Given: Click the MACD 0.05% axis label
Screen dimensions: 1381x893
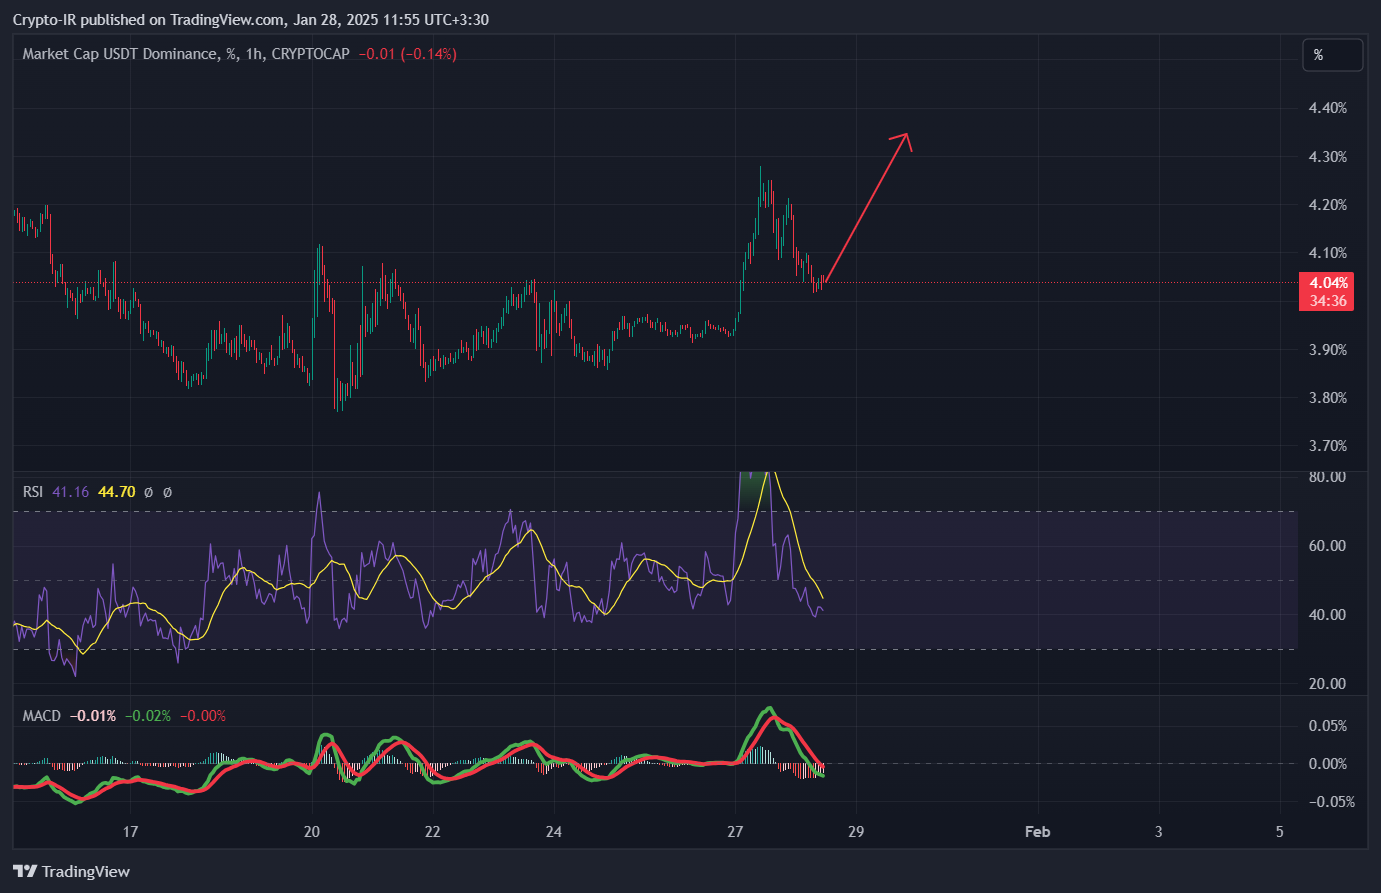Looking at the screenshot, I should [1328, 726].
